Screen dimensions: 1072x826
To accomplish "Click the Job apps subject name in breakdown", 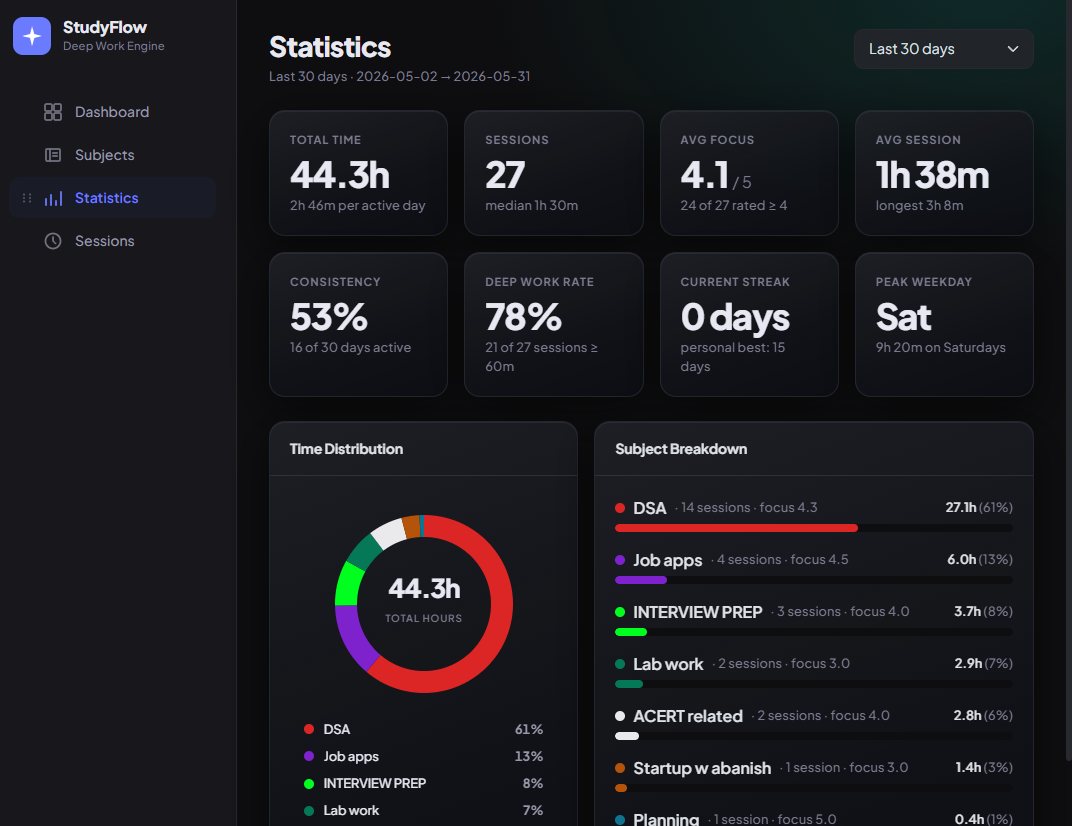I will point(667,560).
